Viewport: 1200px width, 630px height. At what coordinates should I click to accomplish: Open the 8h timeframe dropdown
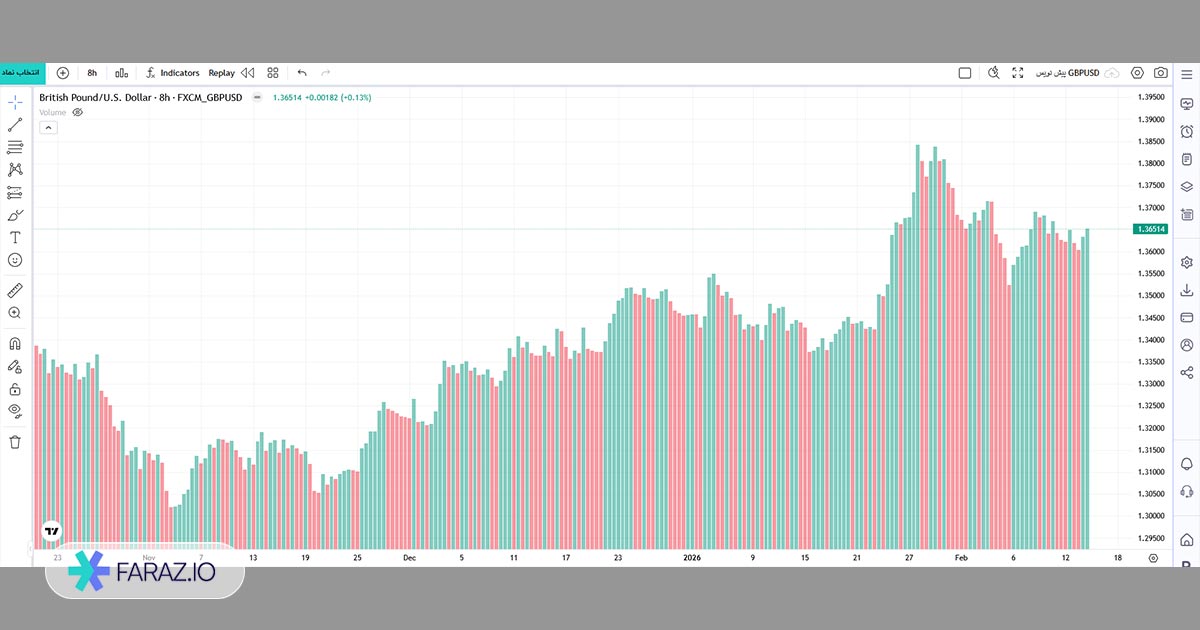(x=92, y=73)
